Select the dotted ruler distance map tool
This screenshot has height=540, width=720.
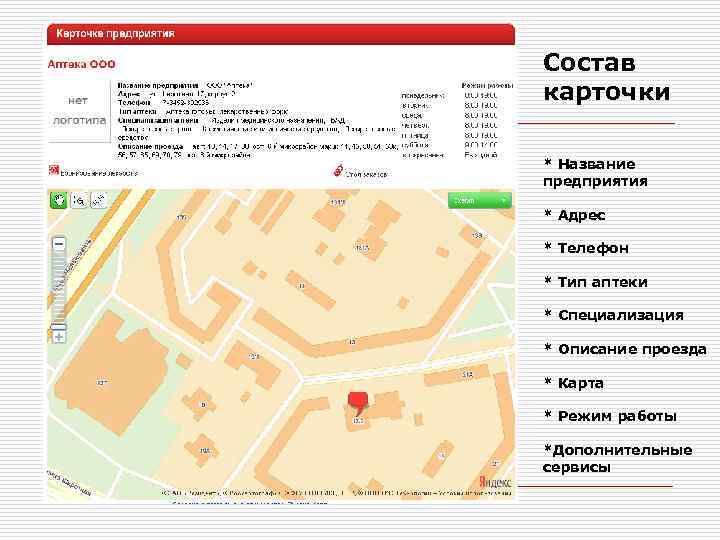[99, 200]
